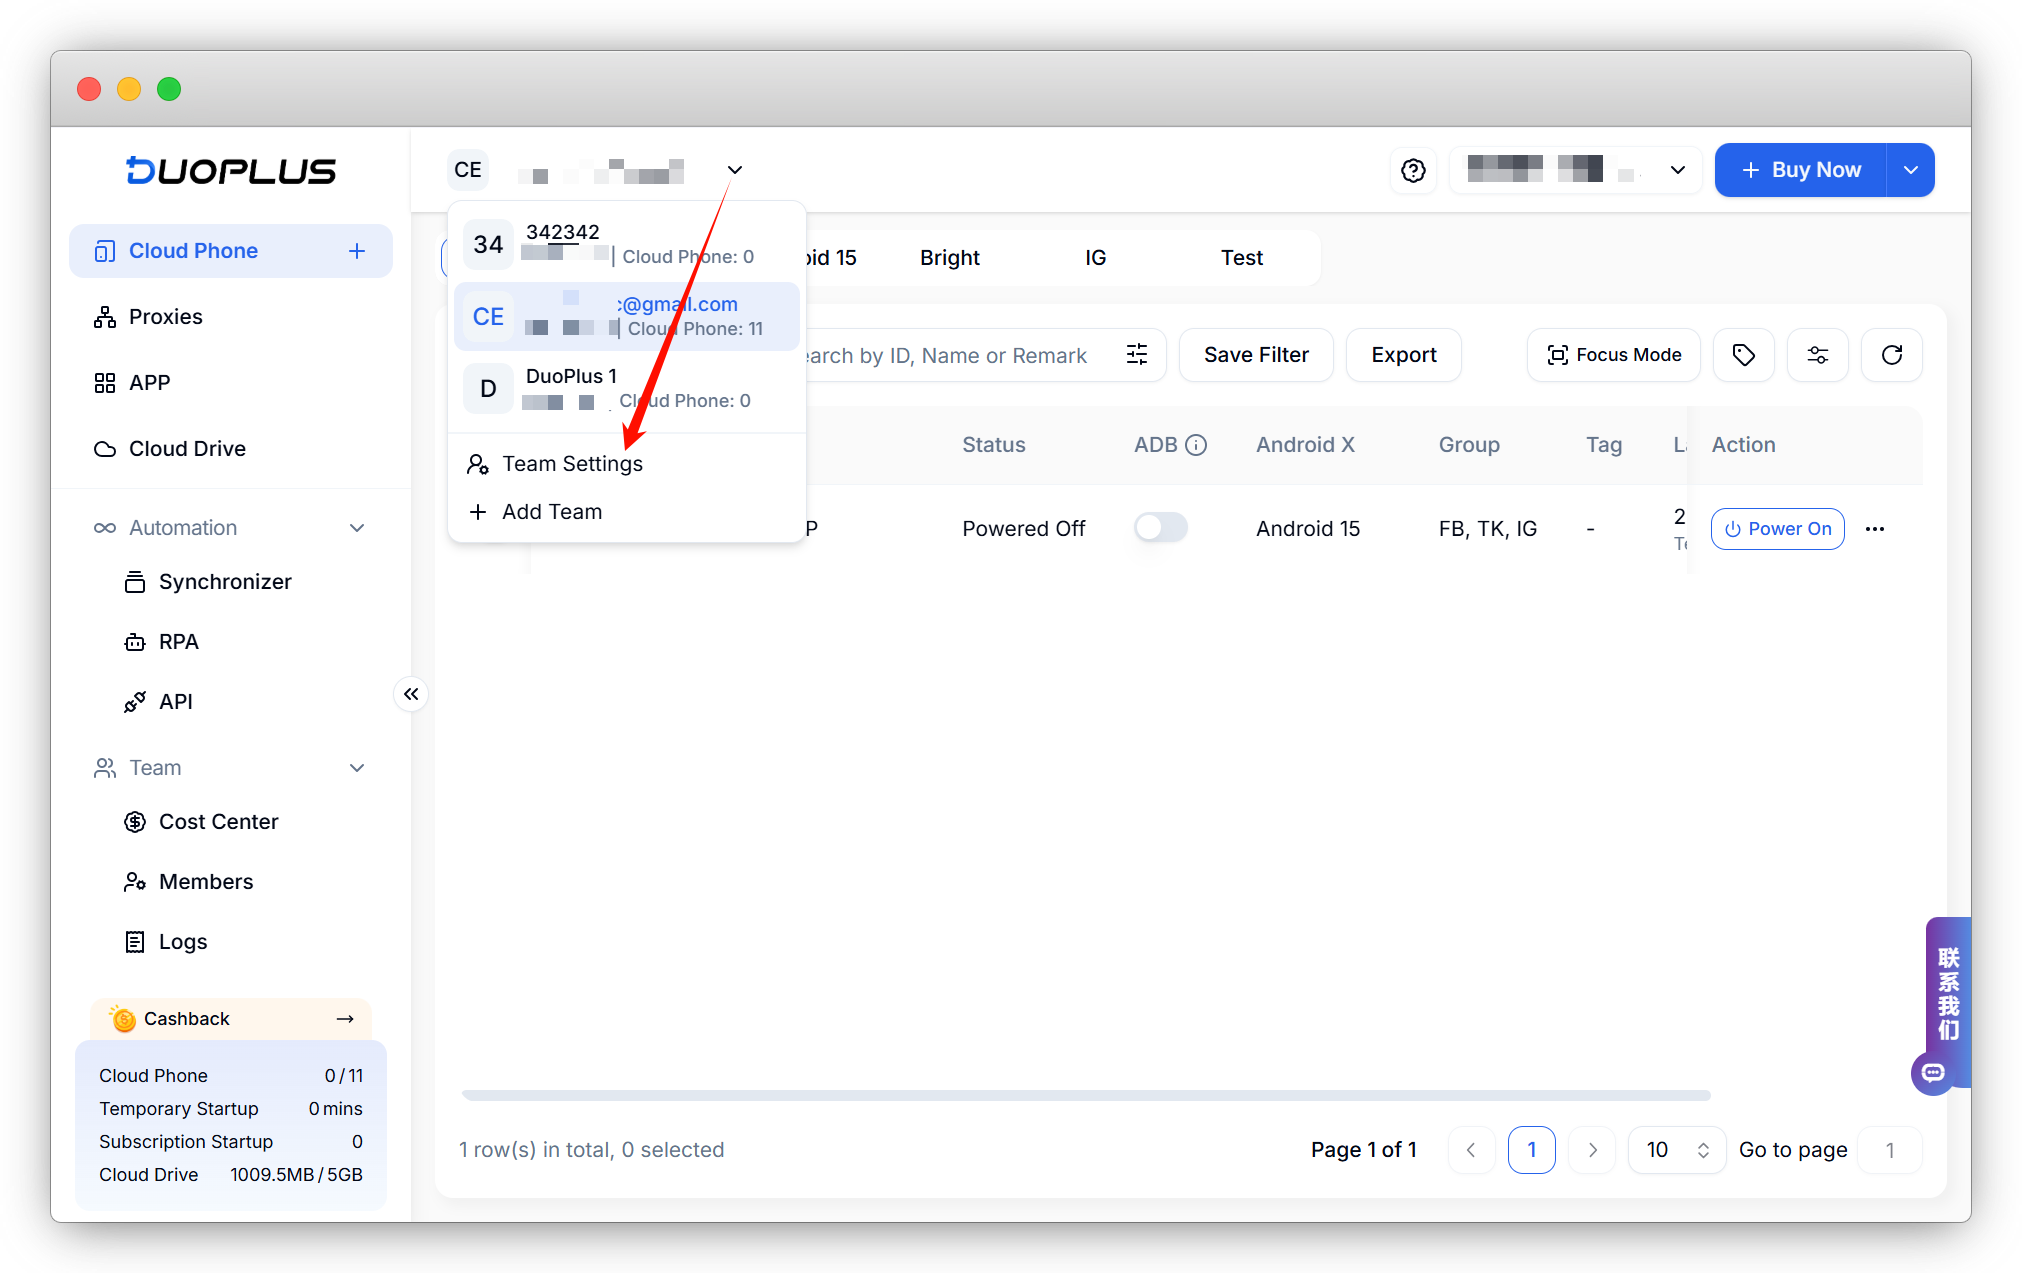Click plus icon beside Cloud Phone
Viewport: 2022px width, 1273px height.
point(357,251)
